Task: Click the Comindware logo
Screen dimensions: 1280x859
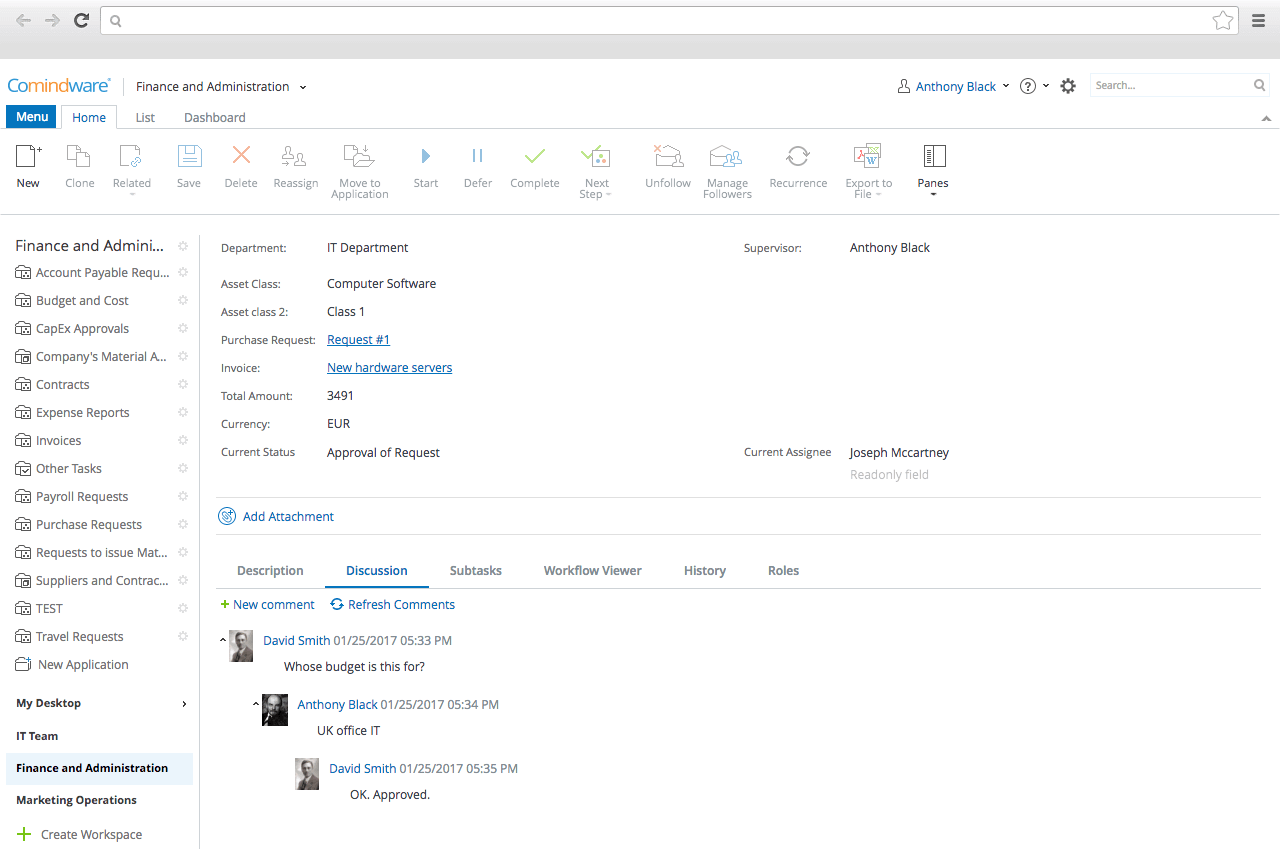Action: [59, 86]
